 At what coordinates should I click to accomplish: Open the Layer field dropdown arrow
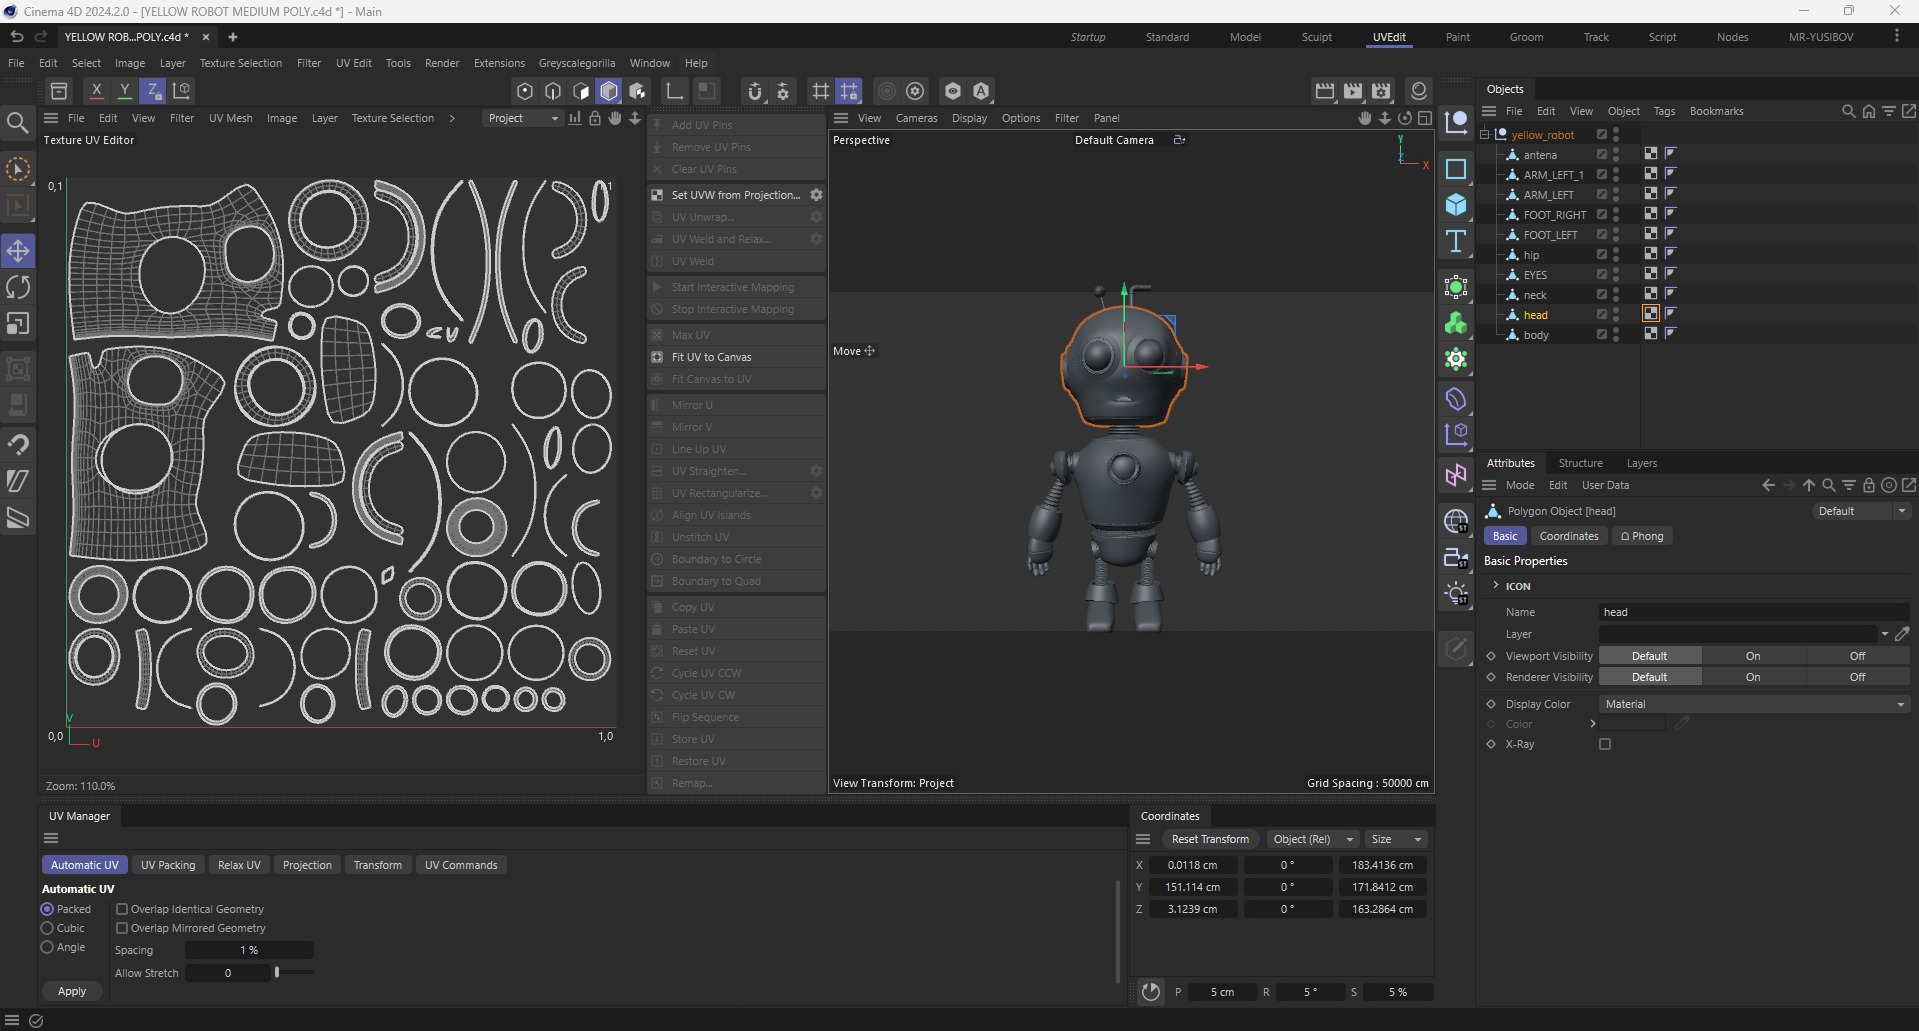click(1885, 634)
